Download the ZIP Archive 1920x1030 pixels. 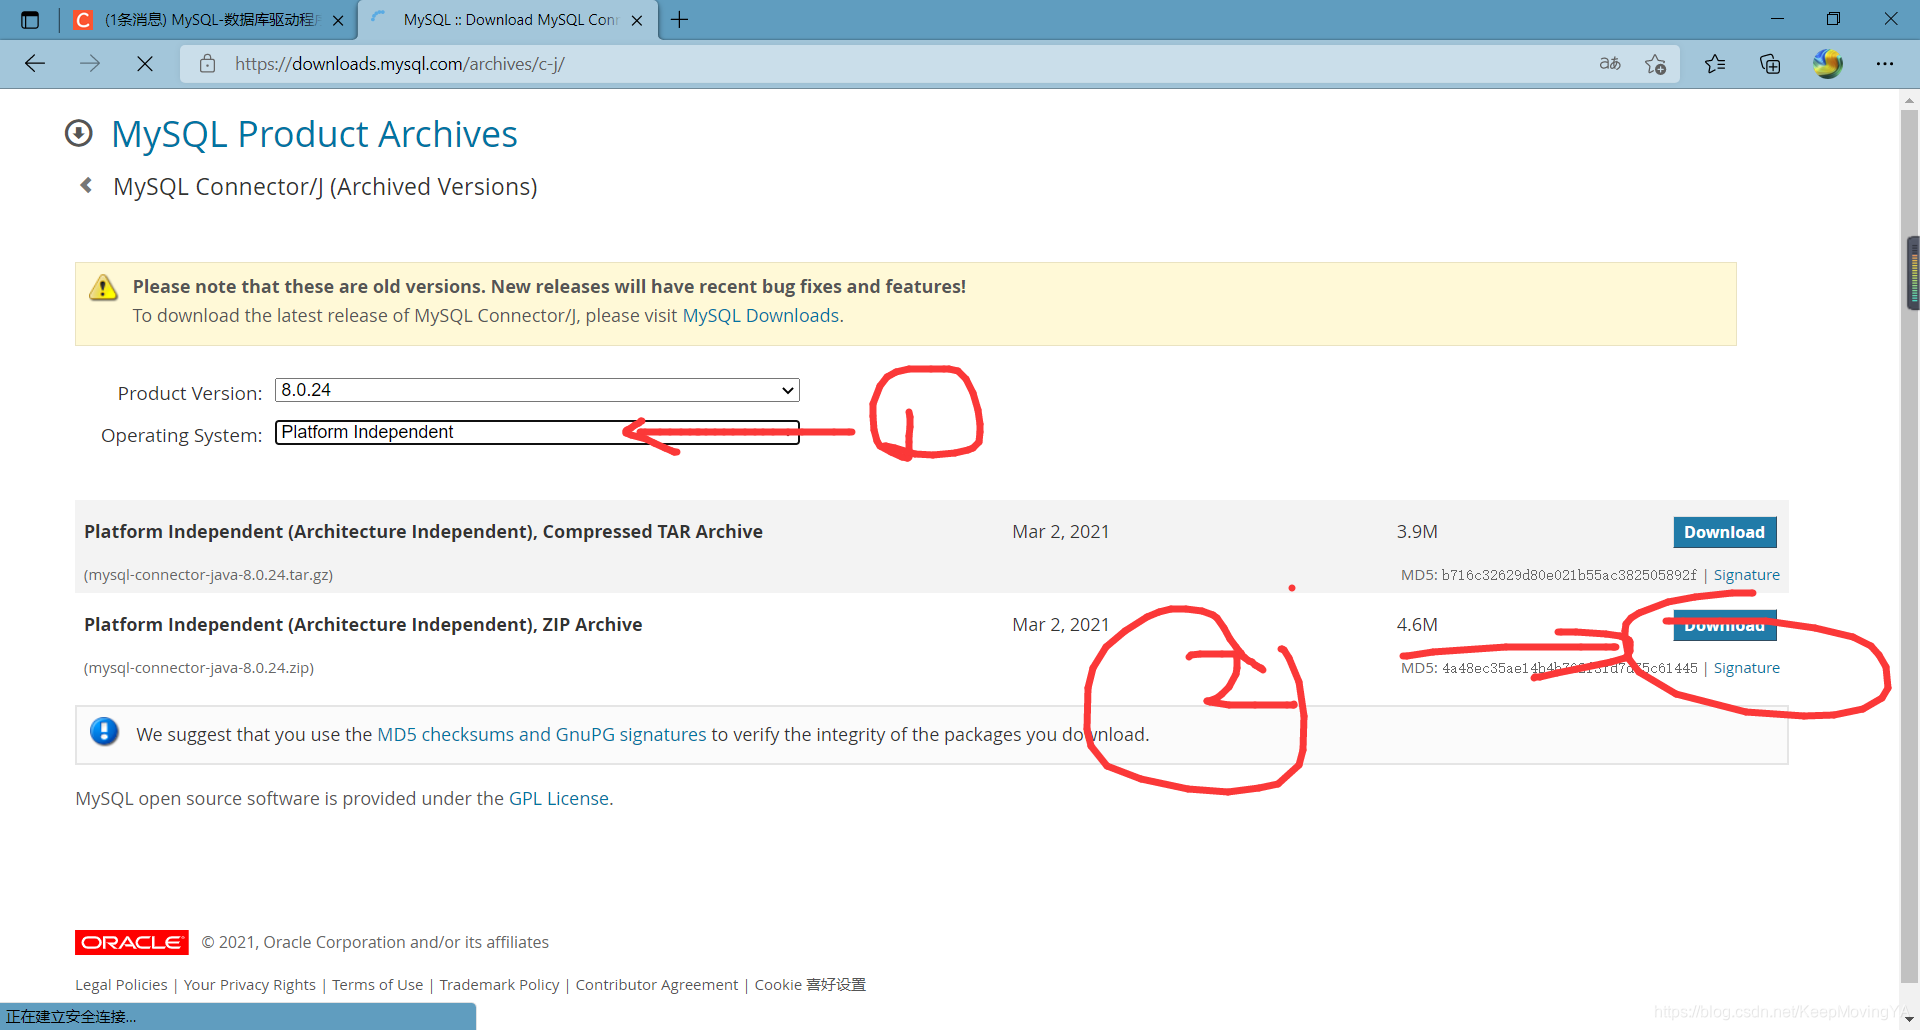1725,625
